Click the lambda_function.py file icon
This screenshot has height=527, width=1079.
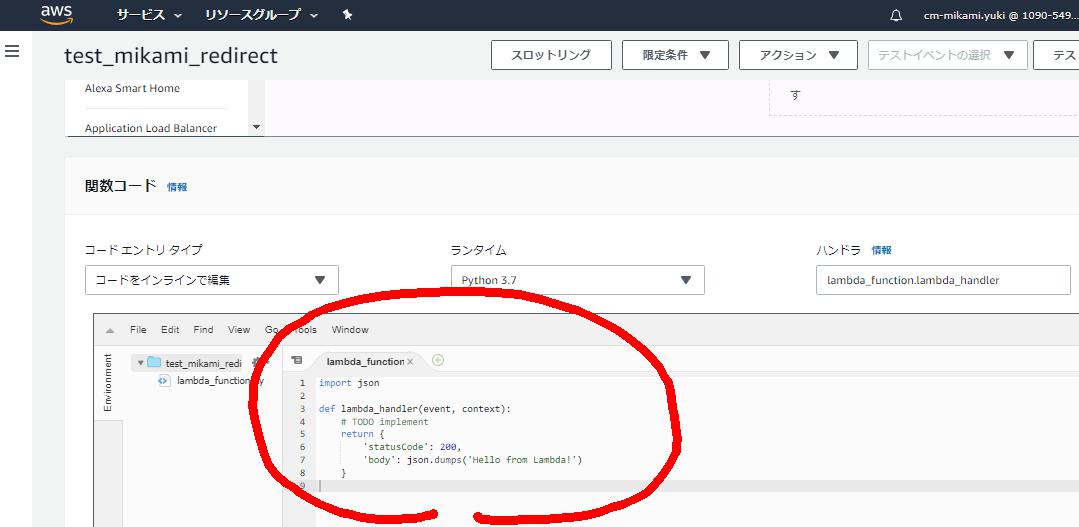point(164,380)
